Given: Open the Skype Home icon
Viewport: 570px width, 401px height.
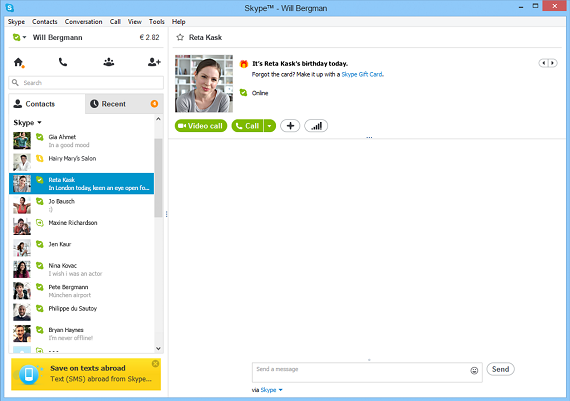Looking at the screenshot, I should pyautogui.click(x=19, y=63).
